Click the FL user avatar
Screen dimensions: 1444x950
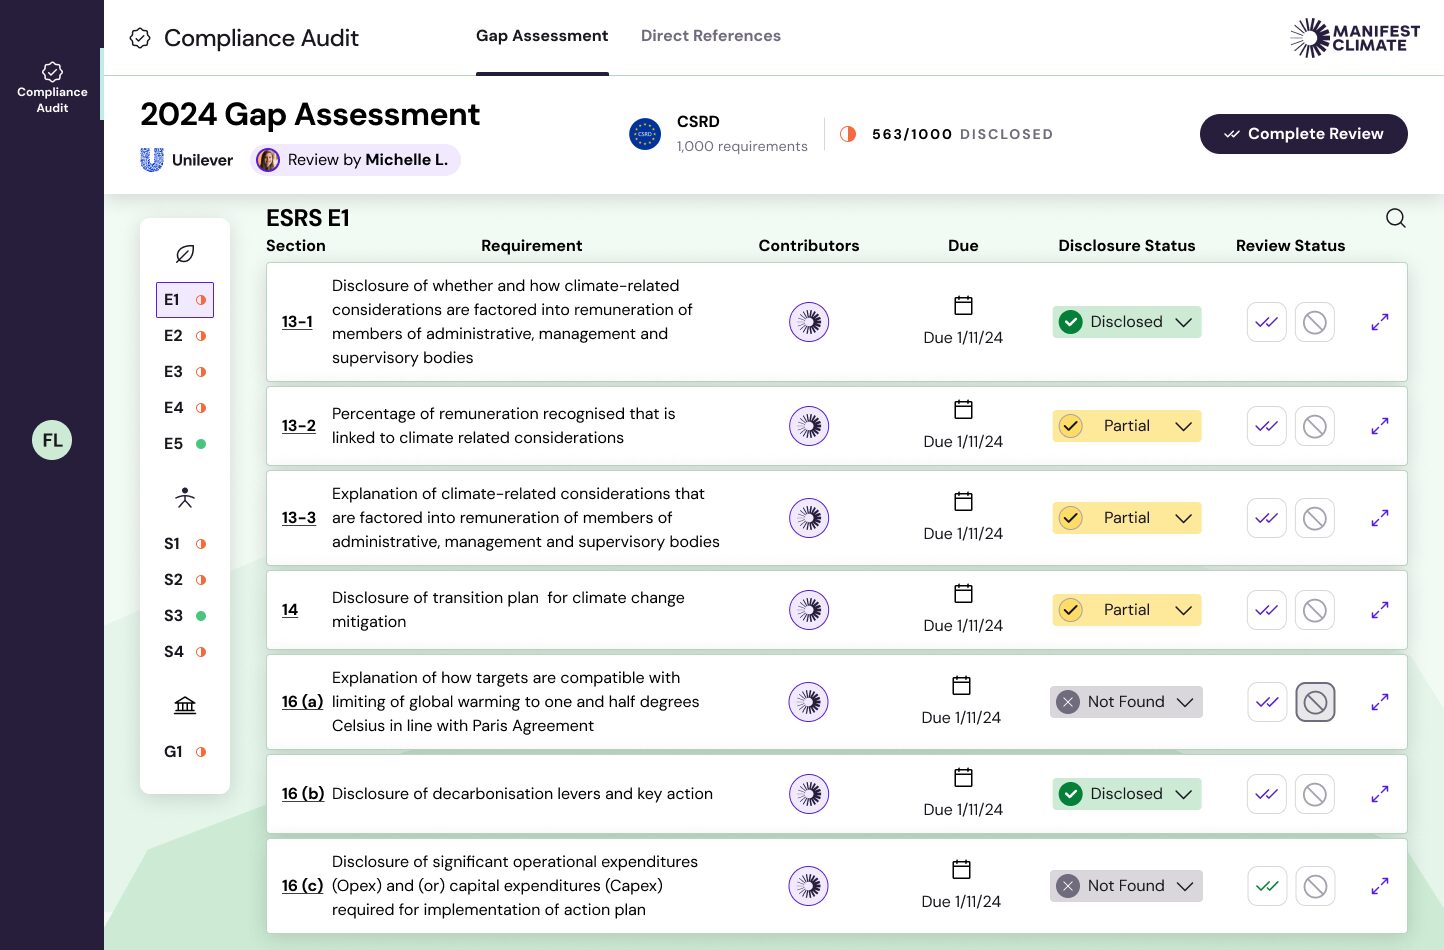pyautogui.click(x=52, y=440)
